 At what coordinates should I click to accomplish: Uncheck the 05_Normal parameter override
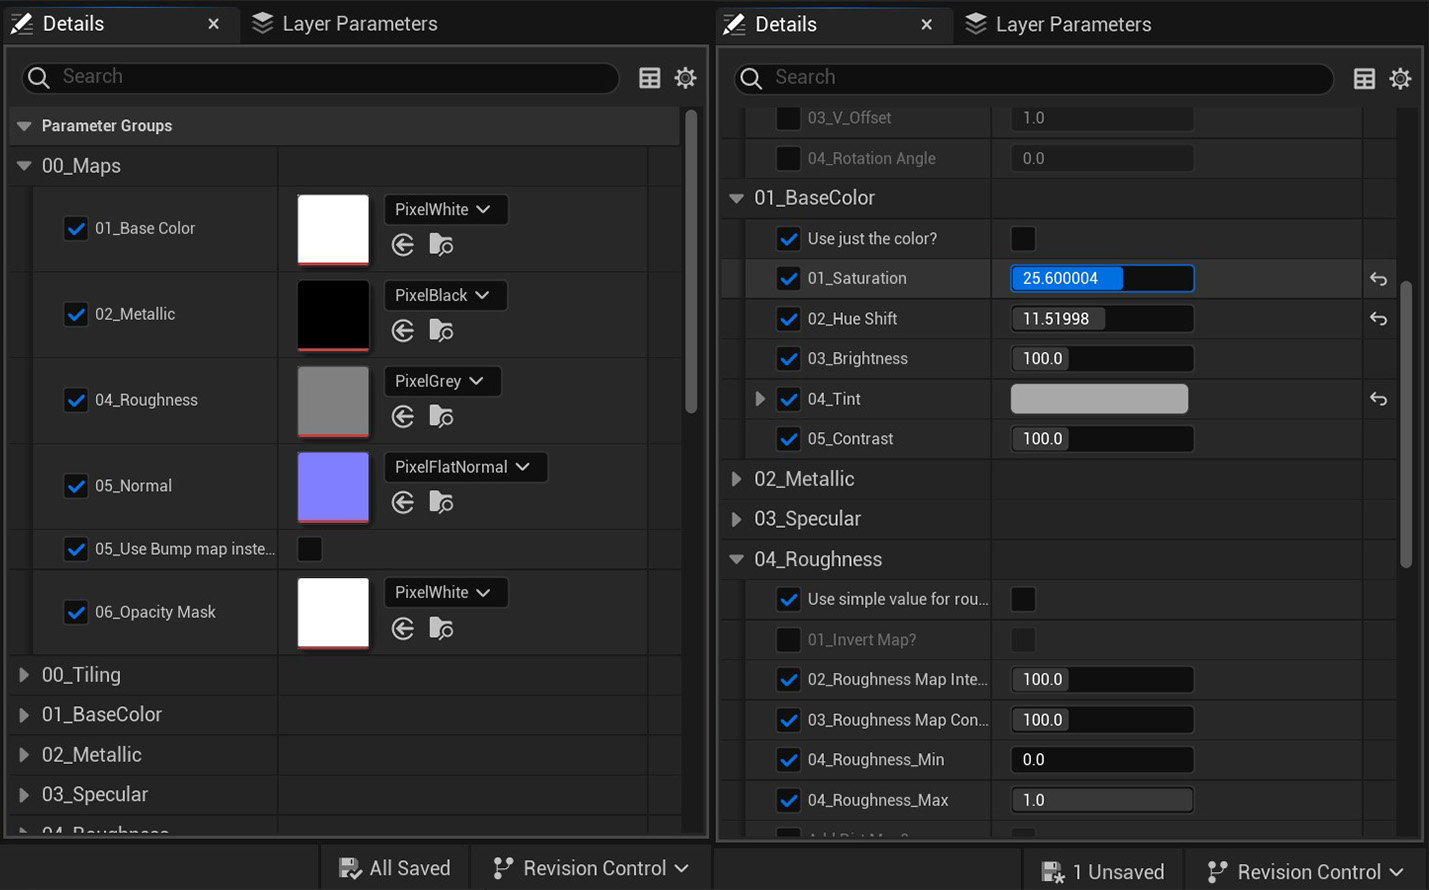(x=76, y=486)
